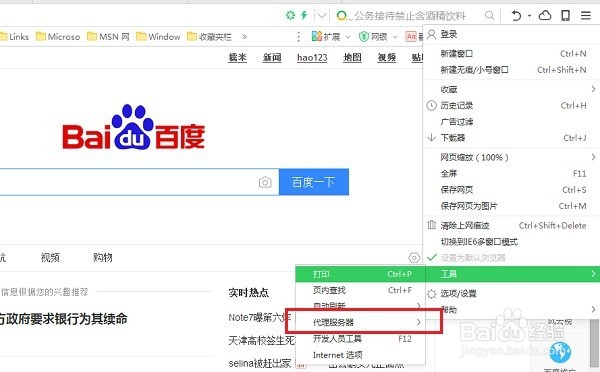Click the Baidu logo

(x=134, y=127)
